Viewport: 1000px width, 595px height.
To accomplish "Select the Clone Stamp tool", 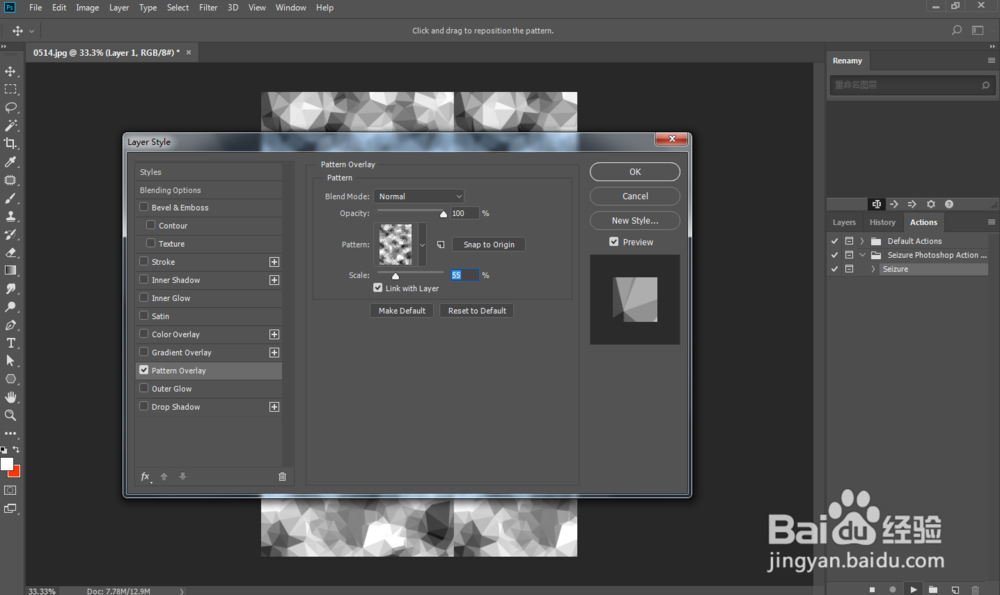I will pos(10,216).
